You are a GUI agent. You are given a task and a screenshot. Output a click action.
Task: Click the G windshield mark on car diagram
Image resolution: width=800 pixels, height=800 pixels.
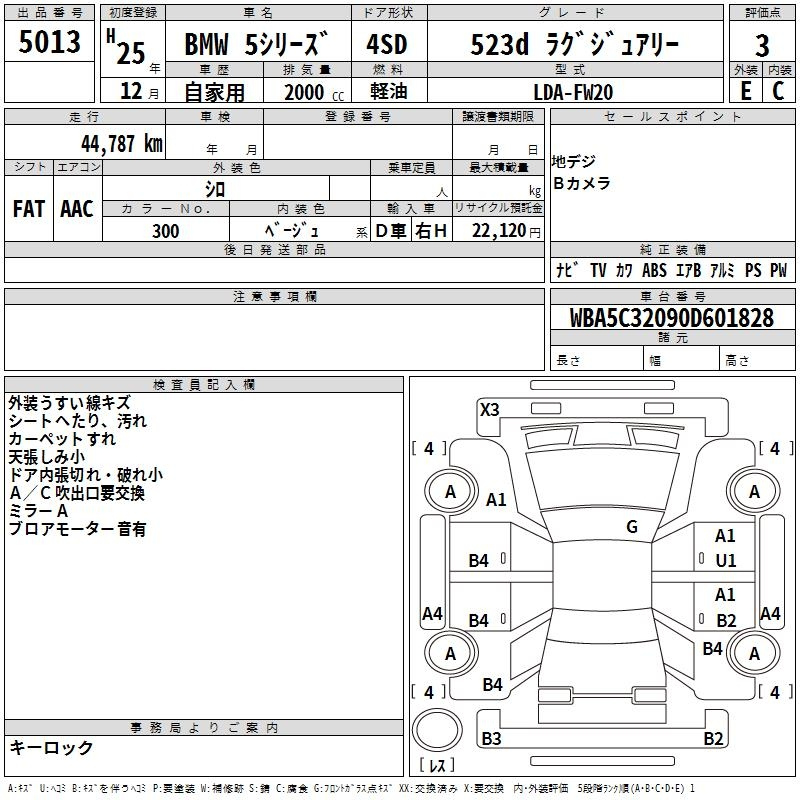coord(632,527)
